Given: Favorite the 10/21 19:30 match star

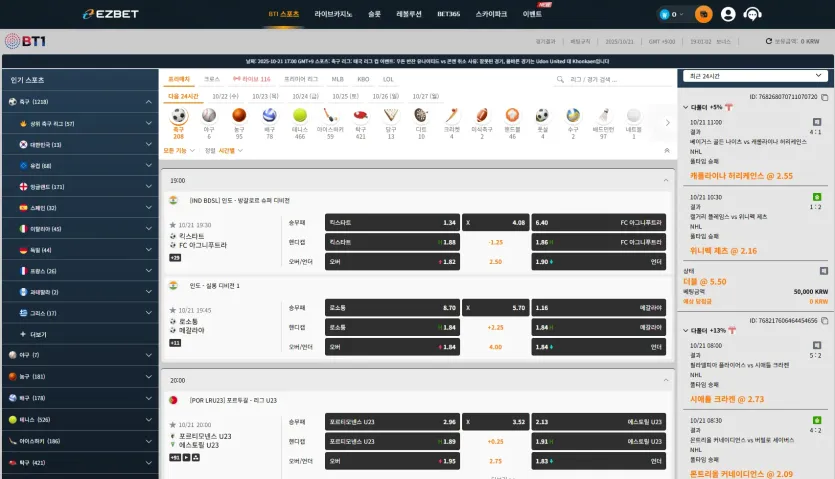Looking at the screenshot, I should click(x=173, y=225).
